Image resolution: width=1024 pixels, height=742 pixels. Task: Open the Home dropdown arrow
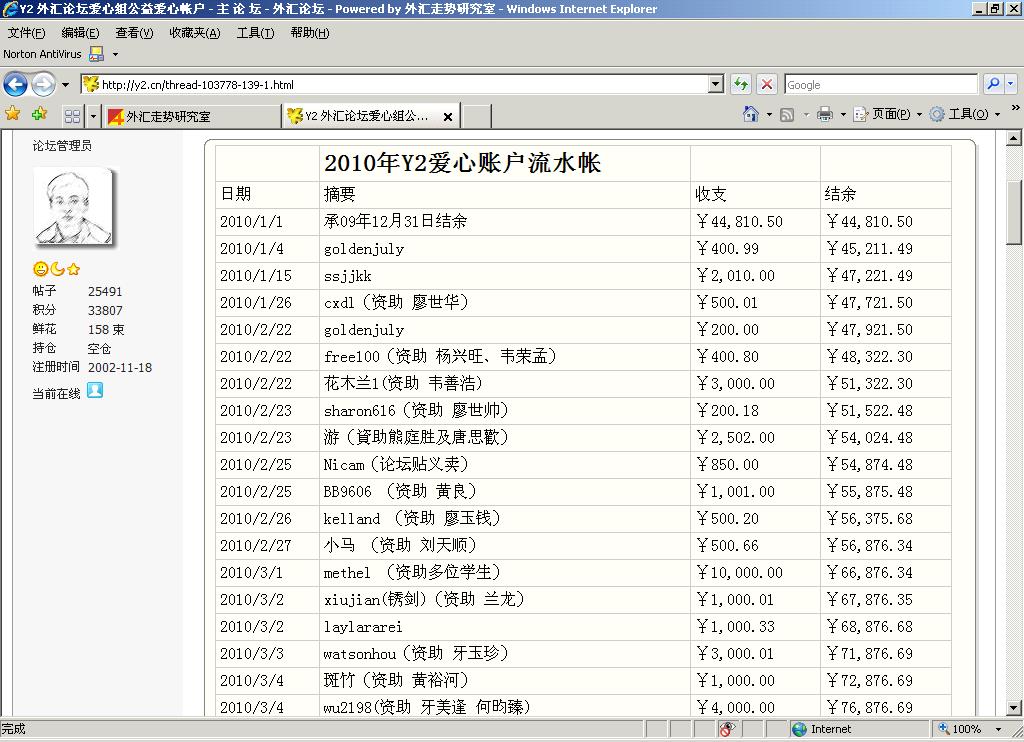pyautogui.click(x=769, y=115)
